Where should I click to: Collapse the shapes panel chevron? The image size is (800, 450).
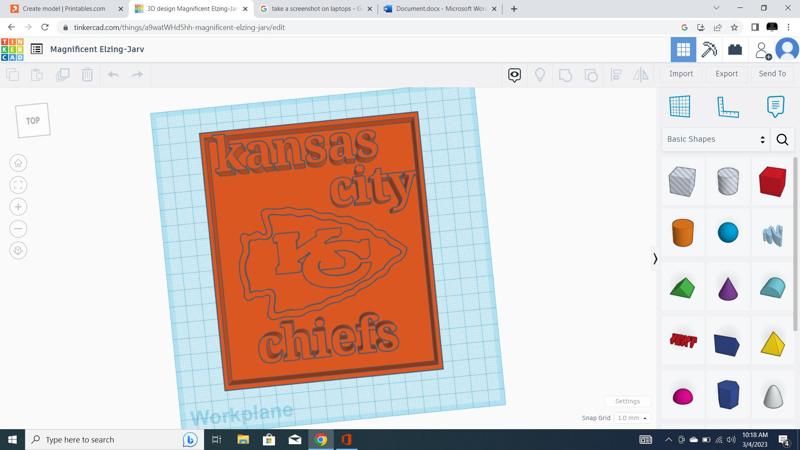(x=655, y=258)
